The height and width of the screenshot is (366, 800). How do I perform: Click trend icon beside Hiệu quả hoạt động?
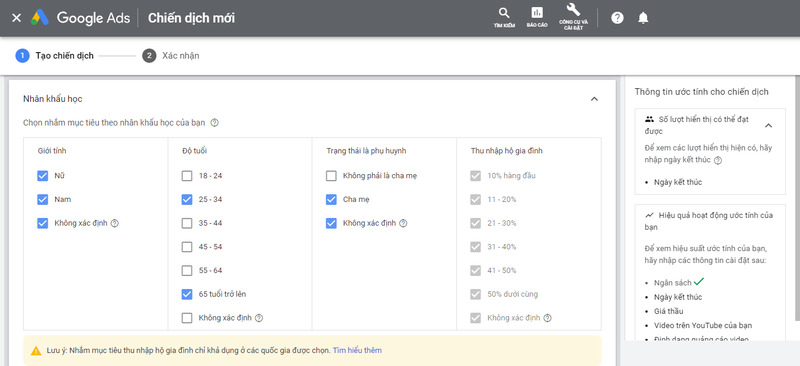649,215
